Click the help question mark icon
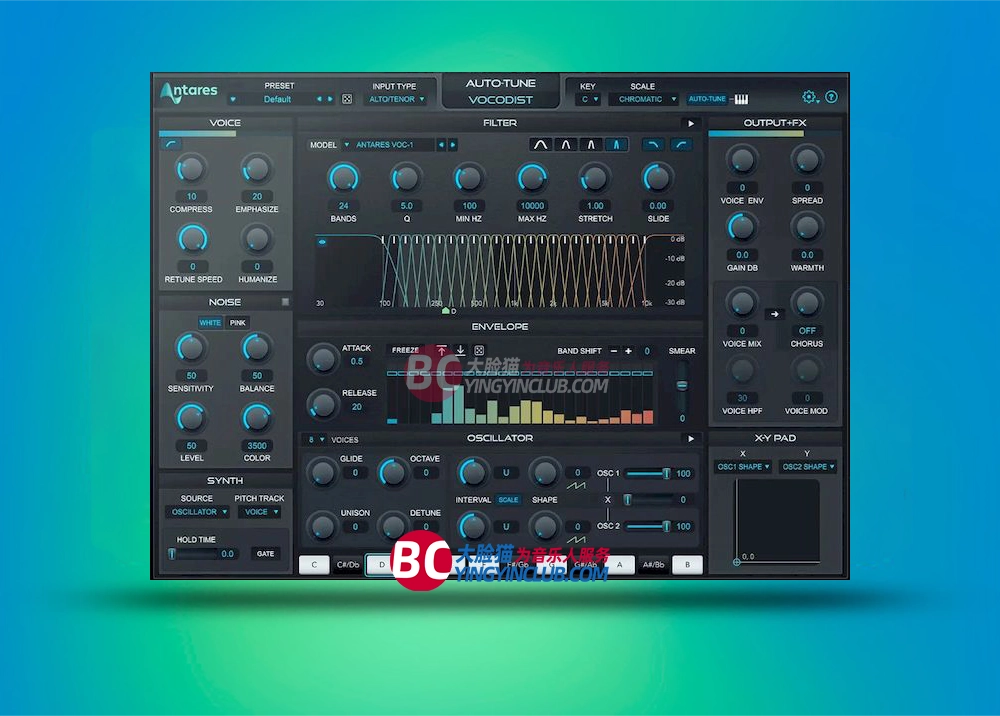This screenshot has width=1000, height=716. pos(831,97)
